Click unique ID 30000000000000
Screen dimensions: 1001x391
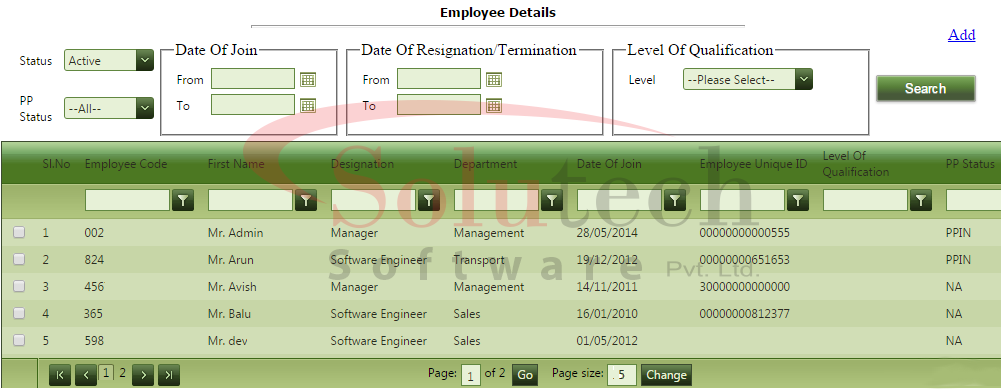tap(744, 287)
